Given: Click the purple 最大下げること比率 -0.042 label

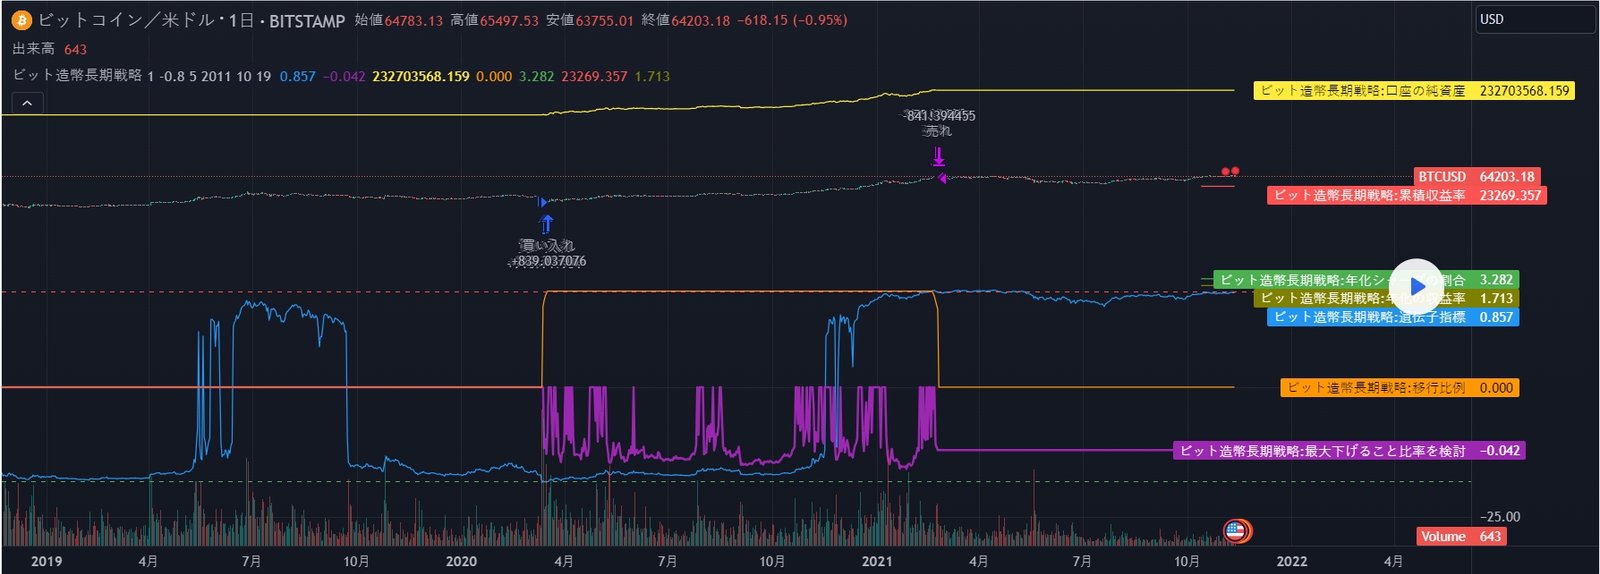Looking at the screenshot, I should coord(1349,451).
